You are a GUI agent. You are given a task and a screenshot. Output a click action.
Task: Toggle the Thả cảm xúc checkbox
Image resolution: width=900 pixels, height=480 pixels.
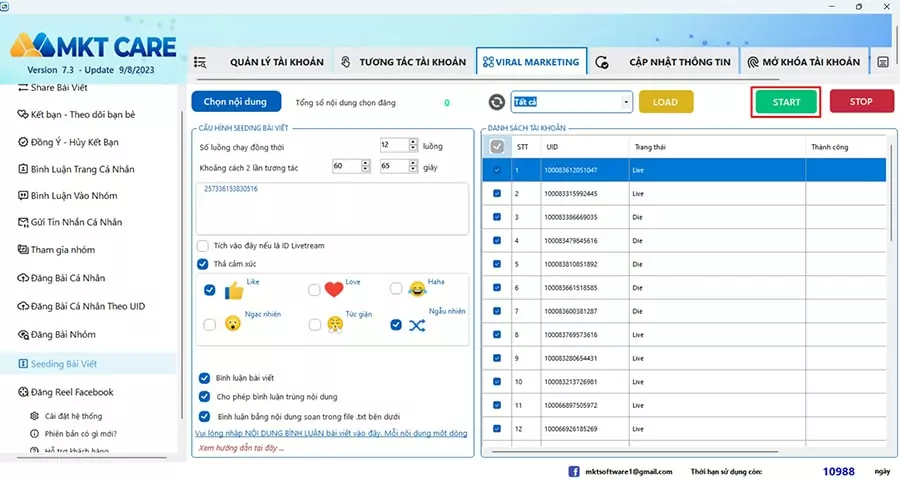coord(203,264)
